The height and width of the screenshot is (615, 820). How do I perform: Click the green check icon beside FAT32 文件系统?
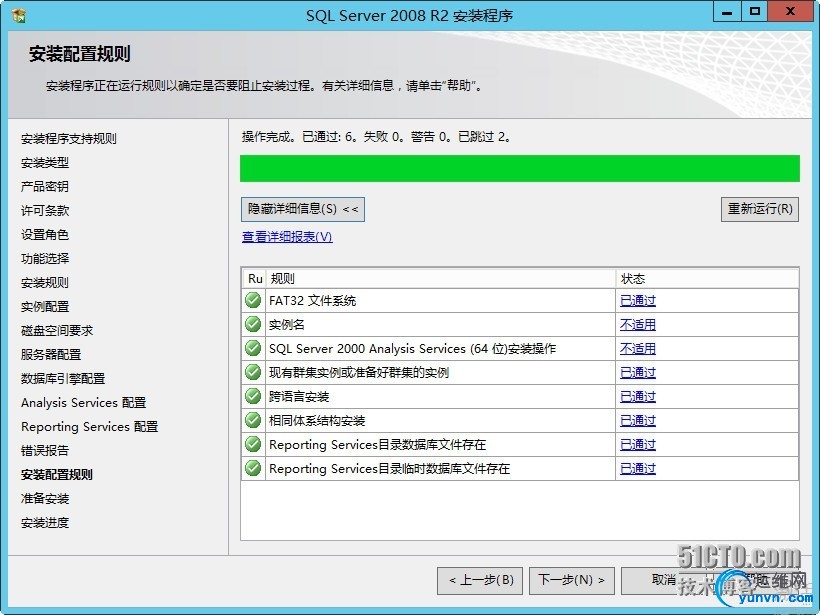pyautogui.click(x=253, y=300)
